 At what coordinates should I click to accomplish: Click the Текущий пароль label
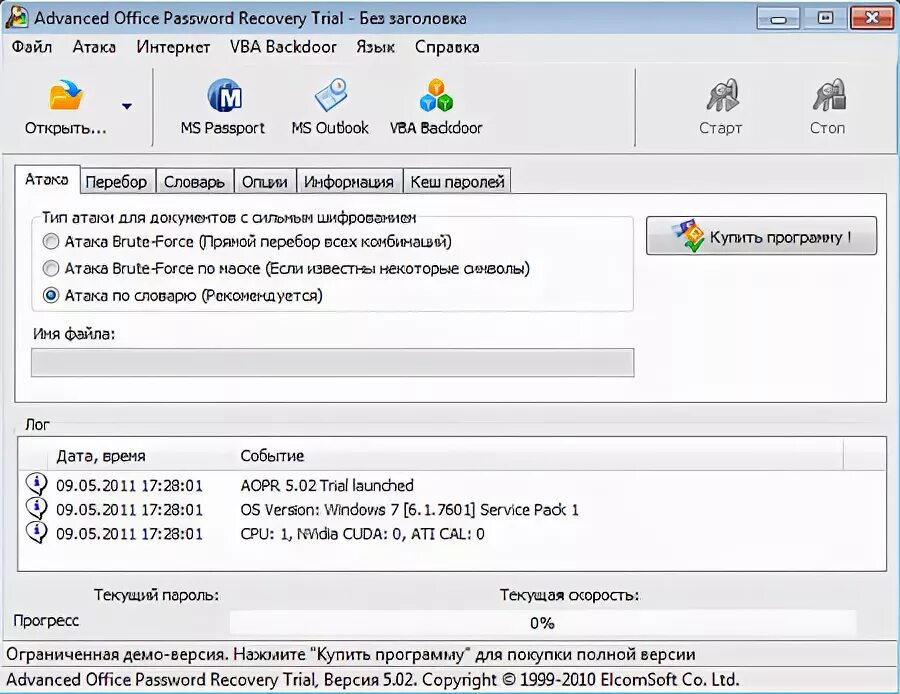(x=157, y=595)
